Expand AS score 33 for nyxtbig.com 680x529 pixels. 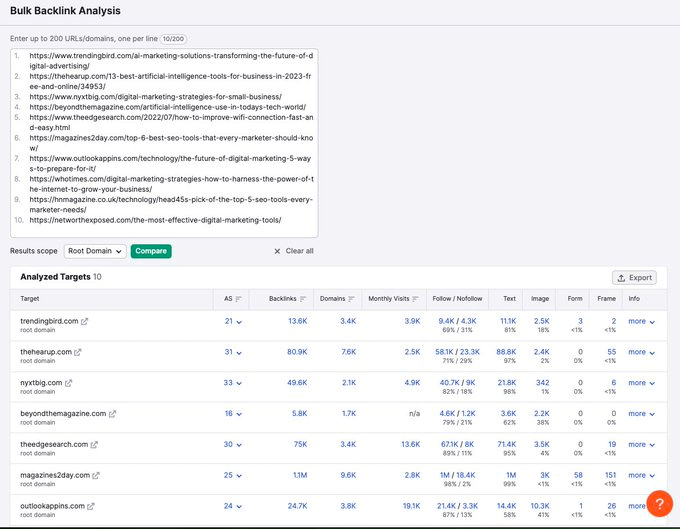(233, 383)
